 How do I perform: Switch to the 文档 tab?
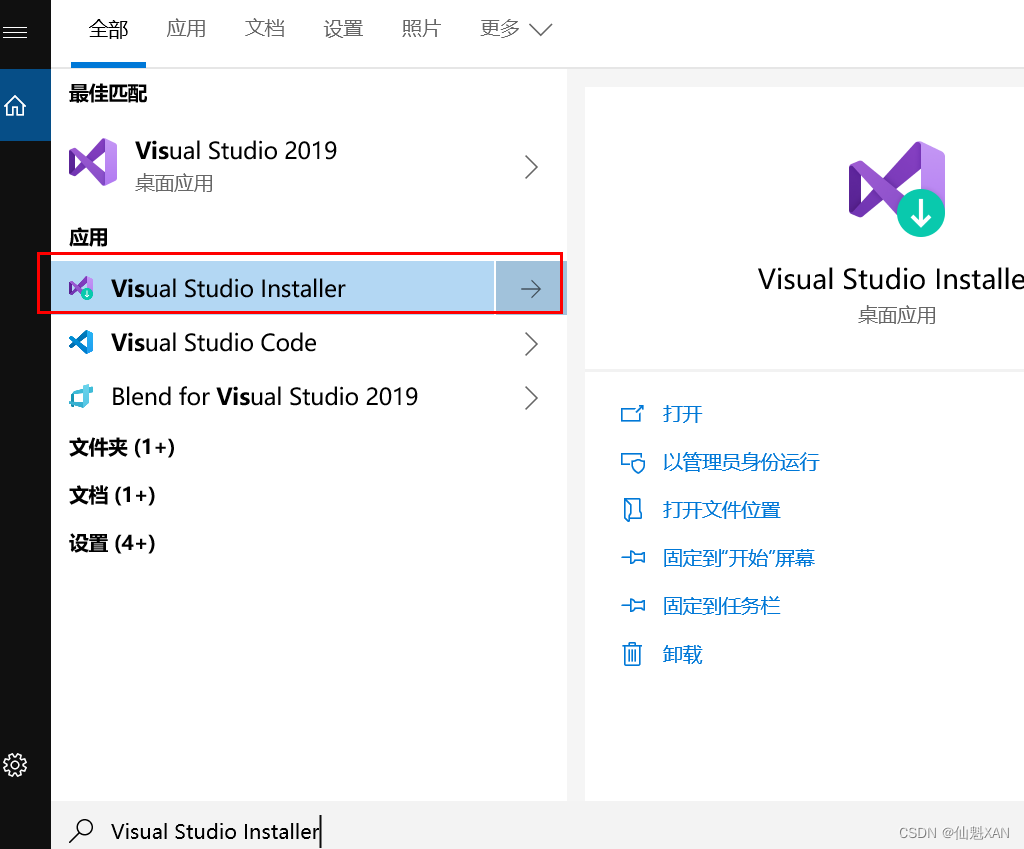[264, 29]
